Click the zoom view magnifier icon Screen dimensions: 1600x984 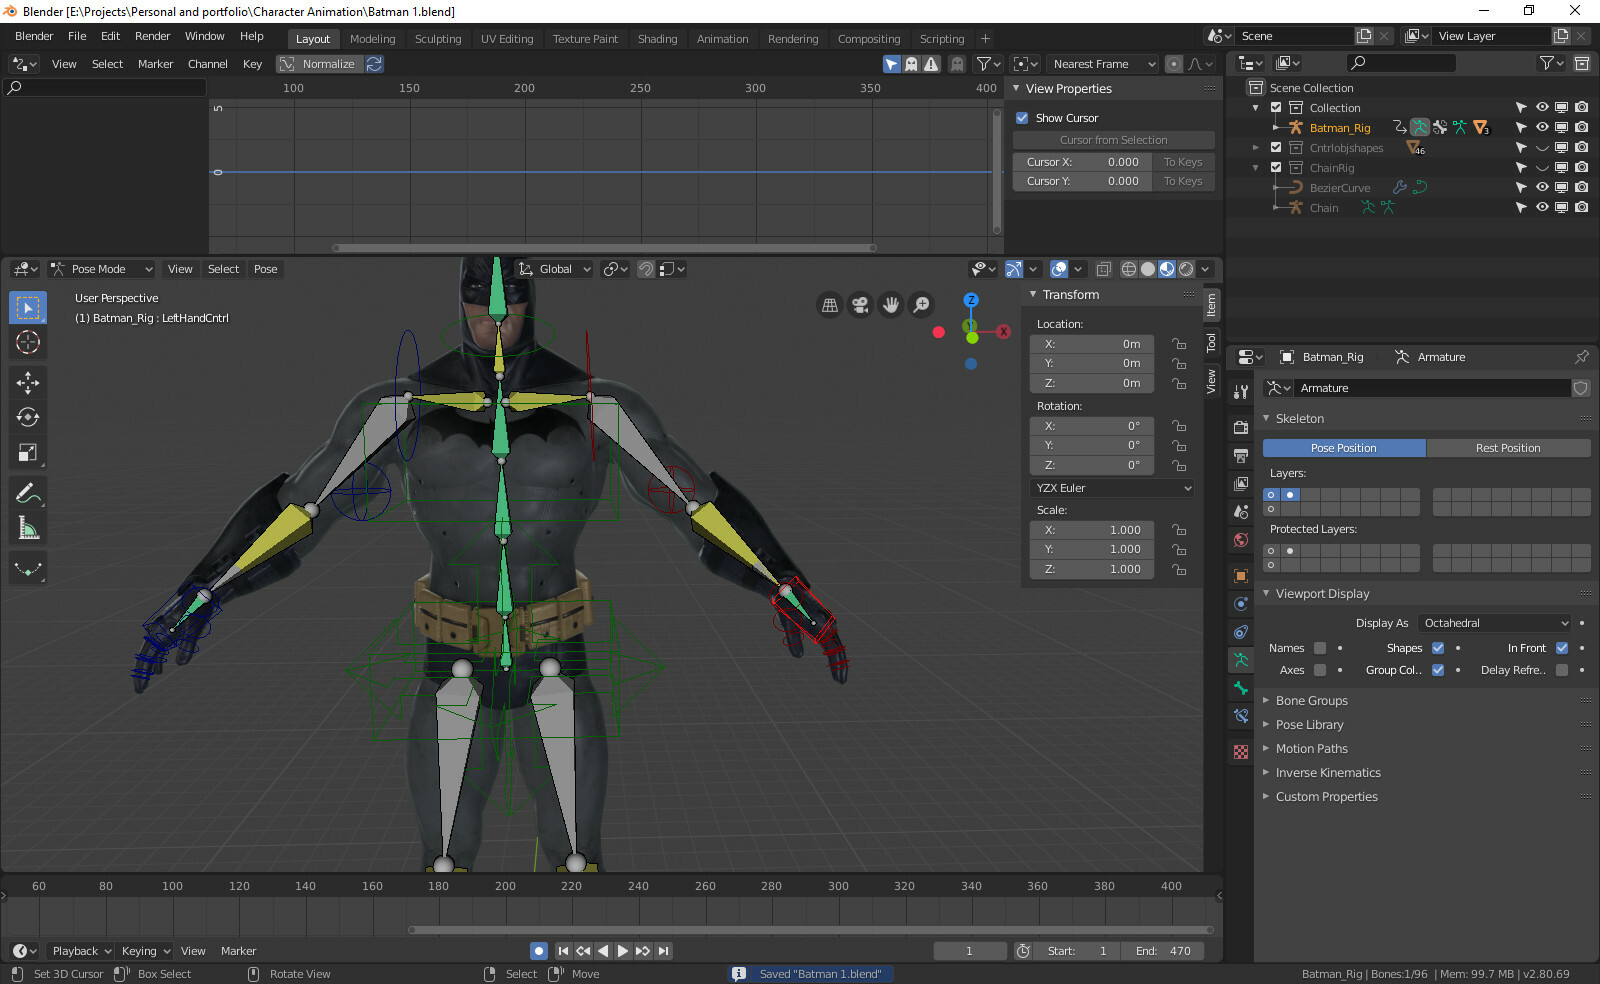point(921,305)
